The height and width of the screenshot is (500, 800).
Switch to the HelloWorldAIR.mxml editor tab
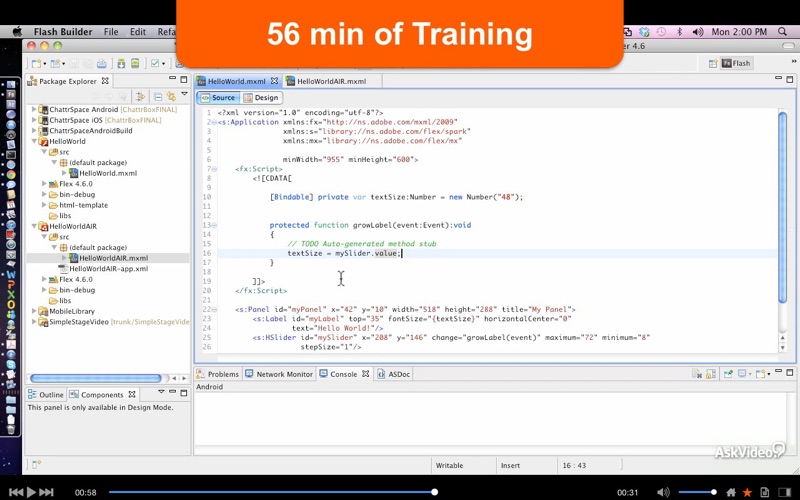click(331, 81)
